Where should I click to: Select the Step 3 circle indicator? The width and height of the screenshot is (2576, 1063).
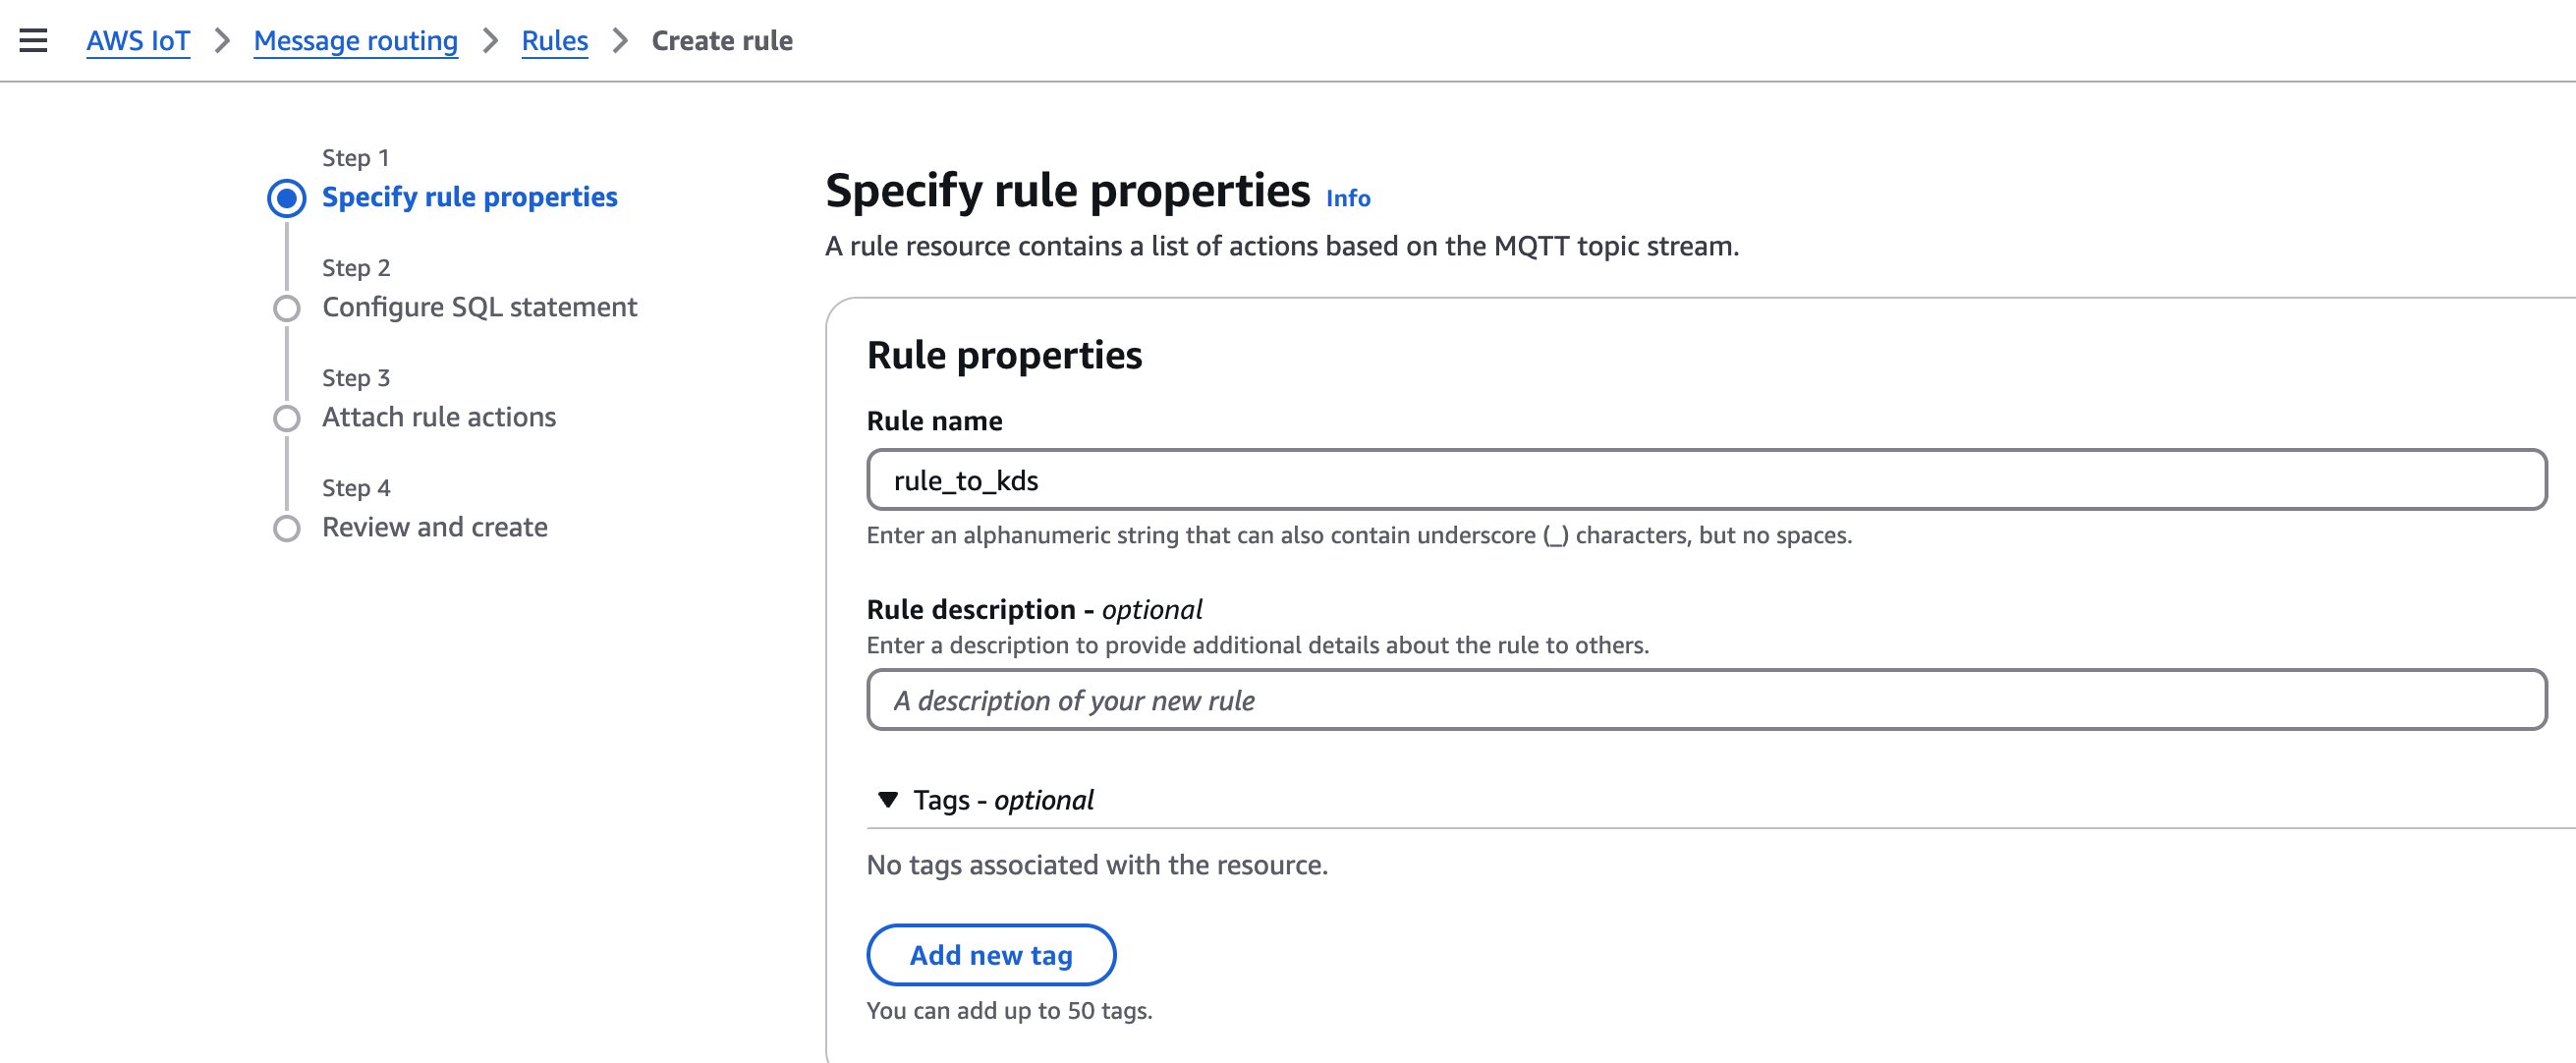(287, 418)
